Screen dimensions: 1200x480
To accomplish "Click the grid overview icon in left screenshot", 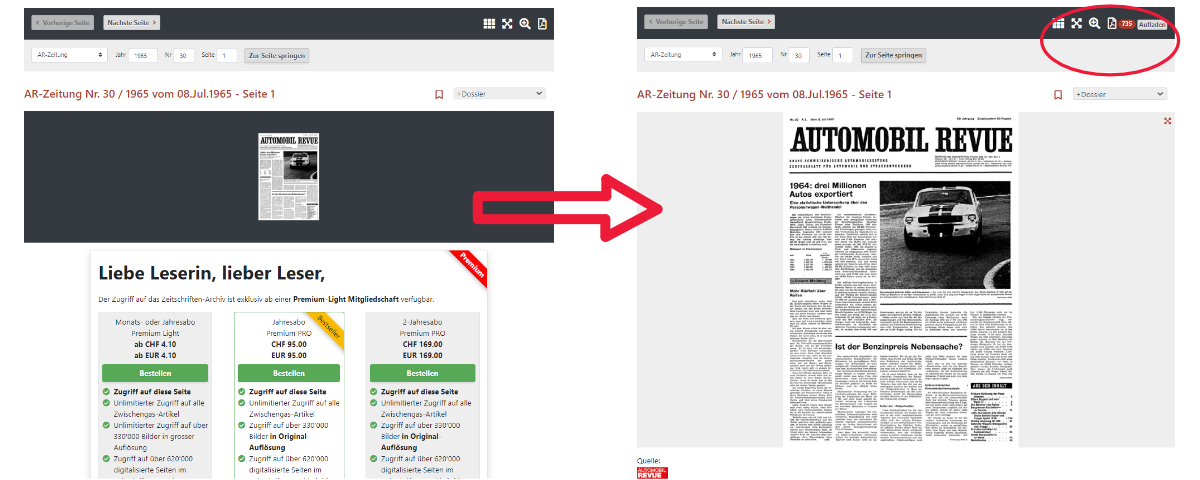I will 489,24.
